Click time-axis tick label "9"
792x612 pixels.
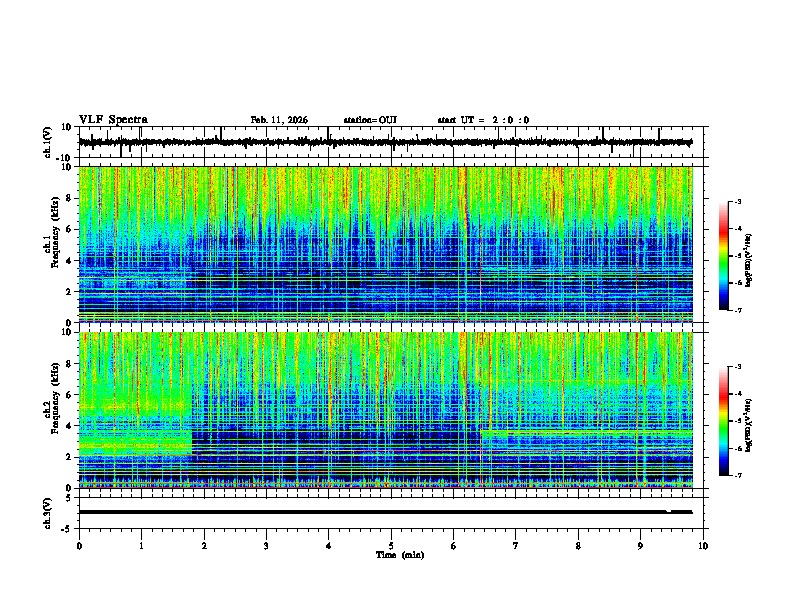tap(640, 546)
